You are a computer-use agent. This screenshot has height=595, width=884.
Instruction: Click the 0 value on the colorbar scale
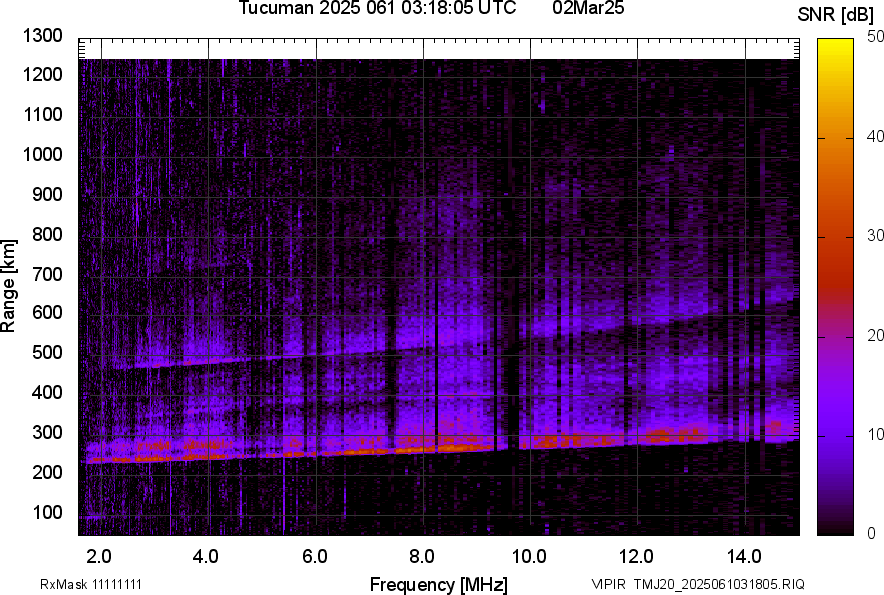tap(872, 532)
